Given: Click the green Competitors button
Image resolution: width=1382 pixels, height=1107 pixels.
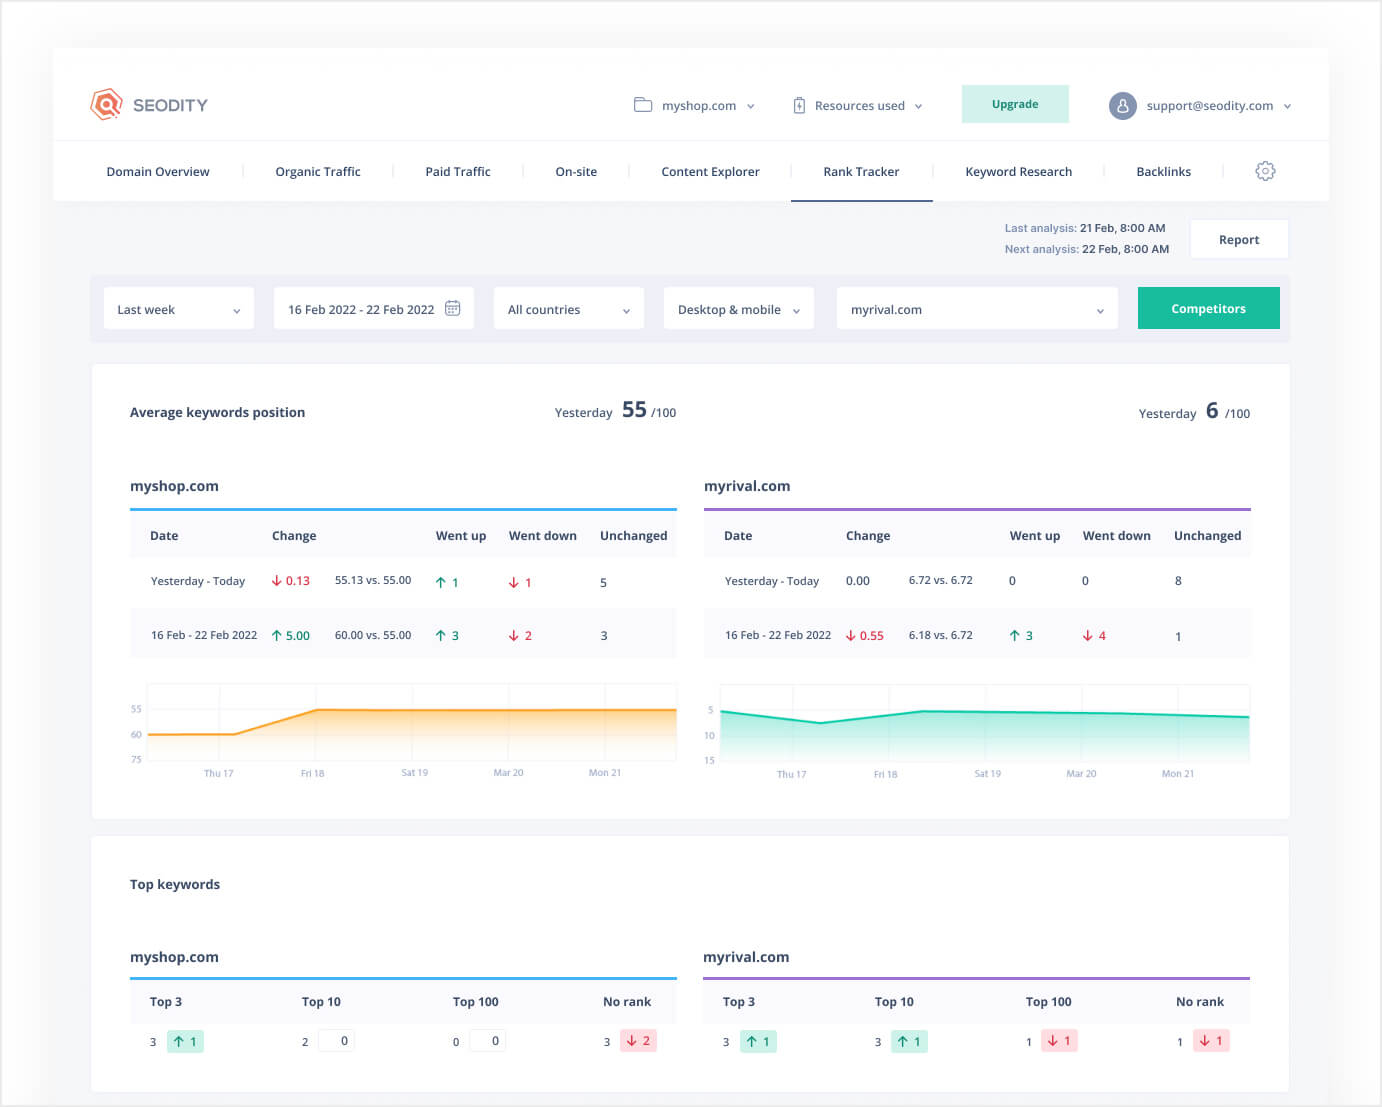Looking at the screenshot, I should pos(1208,308).
